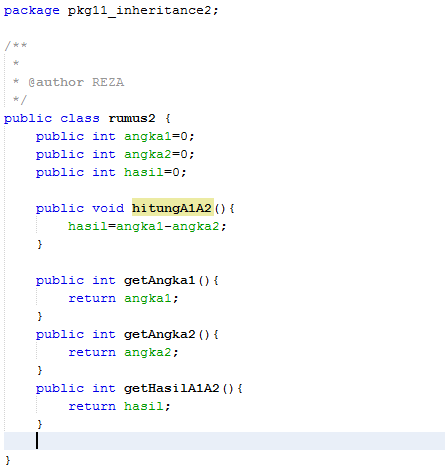Select the package name pkg11_inheritance2
Image resolution: width=445 pixels, height=471 pixels.
(x=139, y=11)
